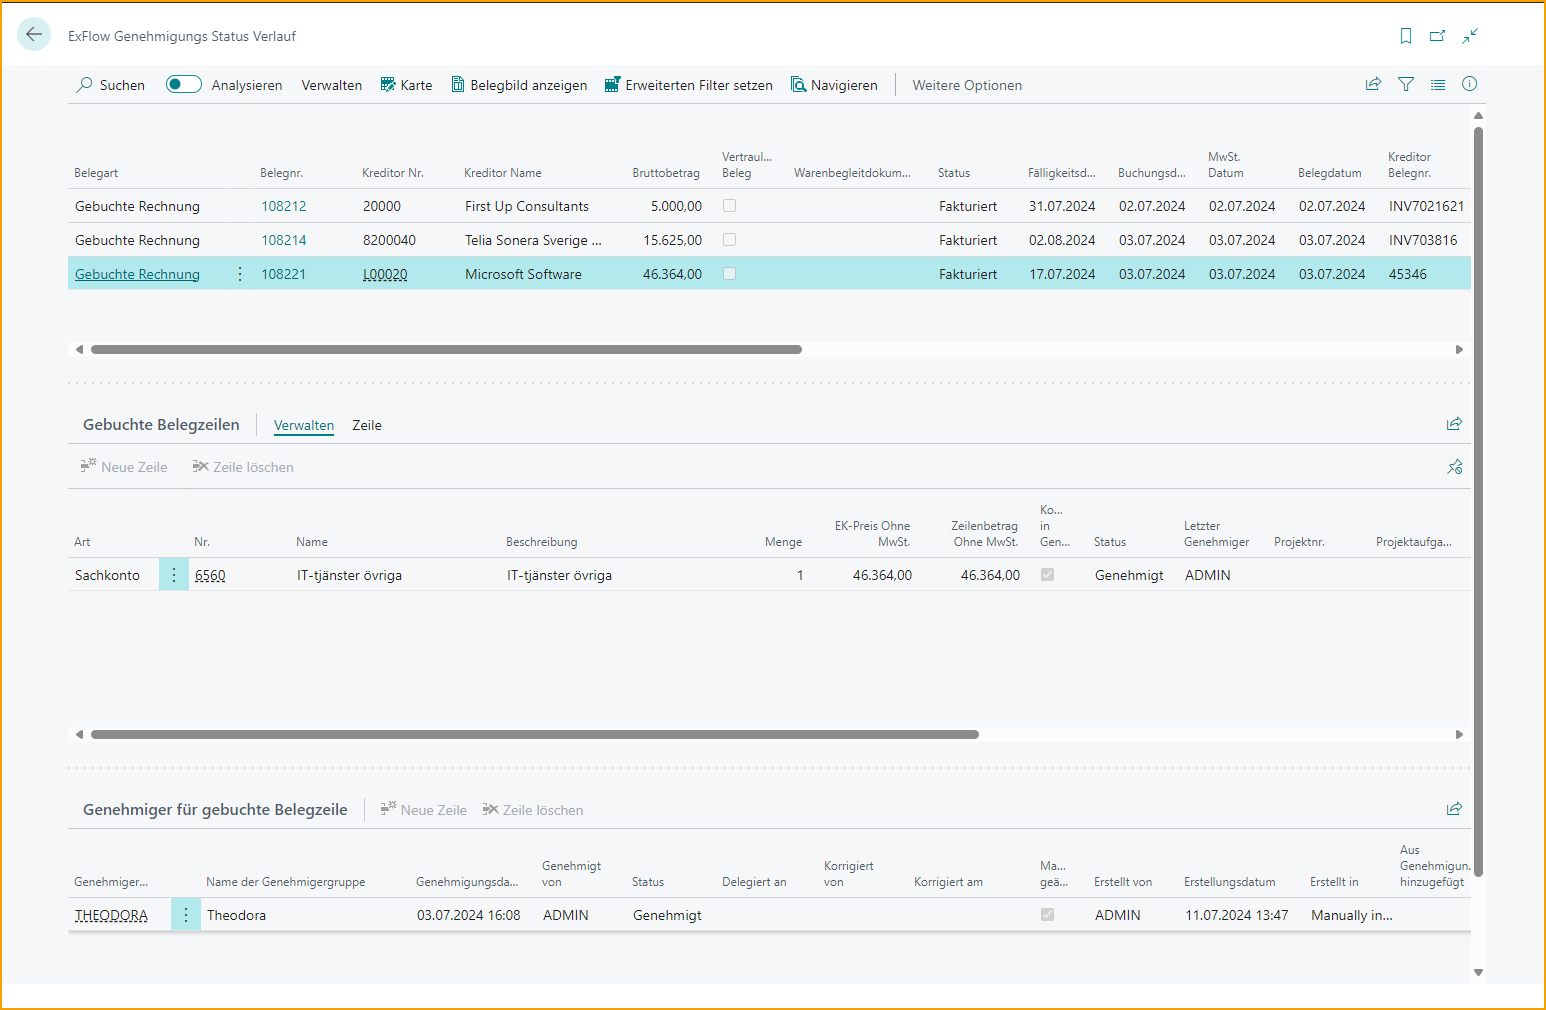1546x1010 pixels.
Task: Open approver THEODORA link
Action: point(111,915)
